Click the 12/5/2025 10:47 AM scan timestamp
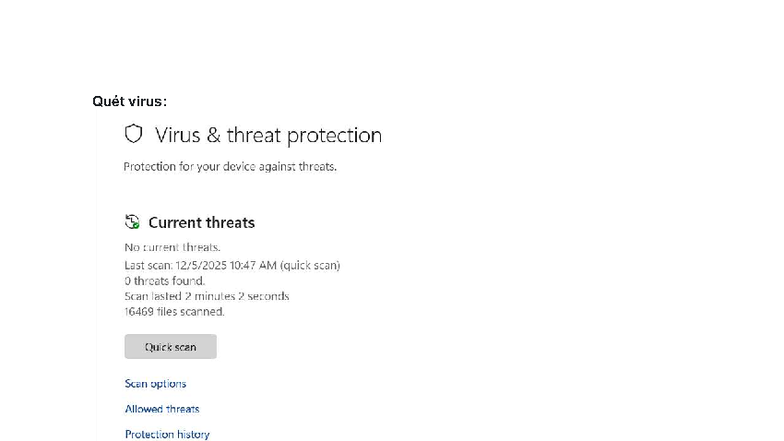The image size is (784, 441). pyautogui.click(x=225, y=265)
